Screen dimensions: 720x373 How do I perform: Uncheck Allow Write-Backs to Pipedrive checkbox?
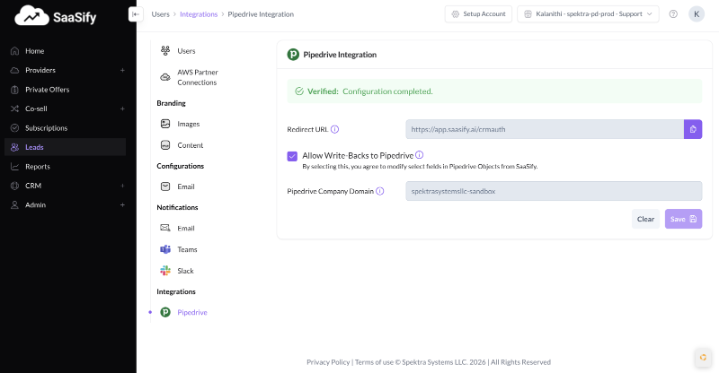point(292,156)
